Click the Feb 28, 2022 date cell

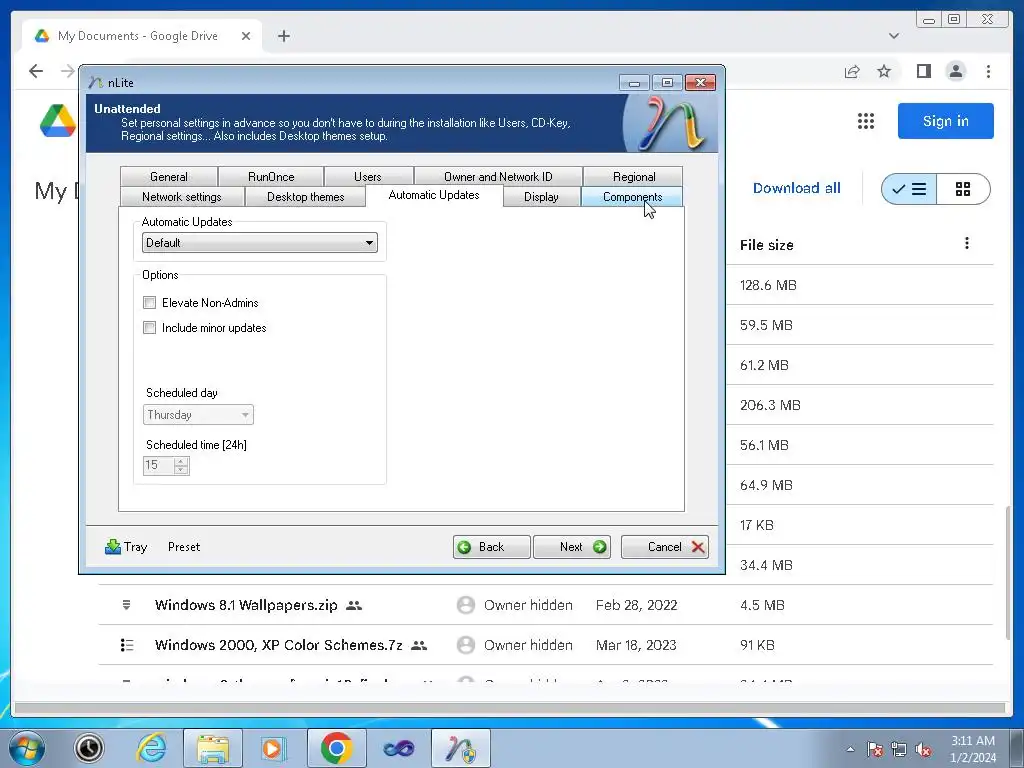tap(636, 605)
